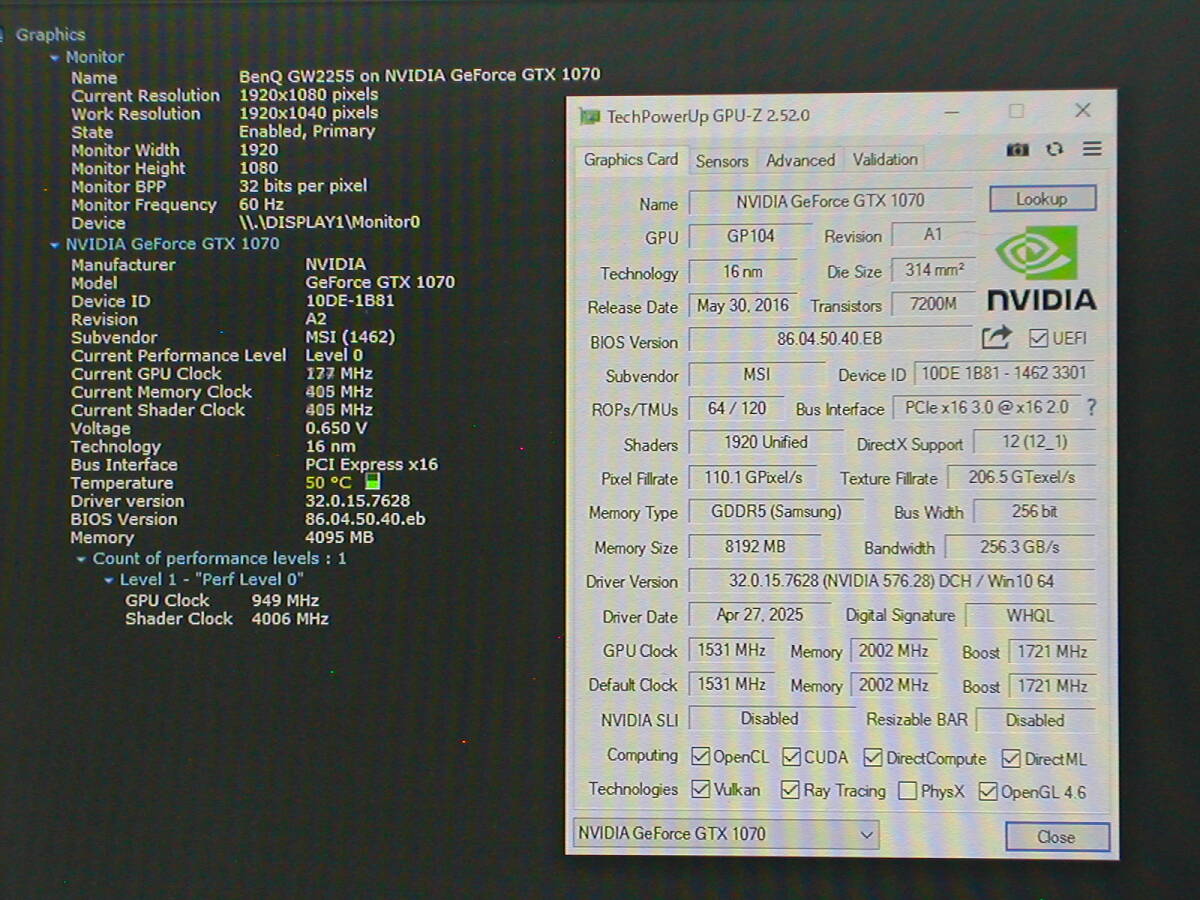Click the Memory Size 8192 MB field

[x=755, y=547]
